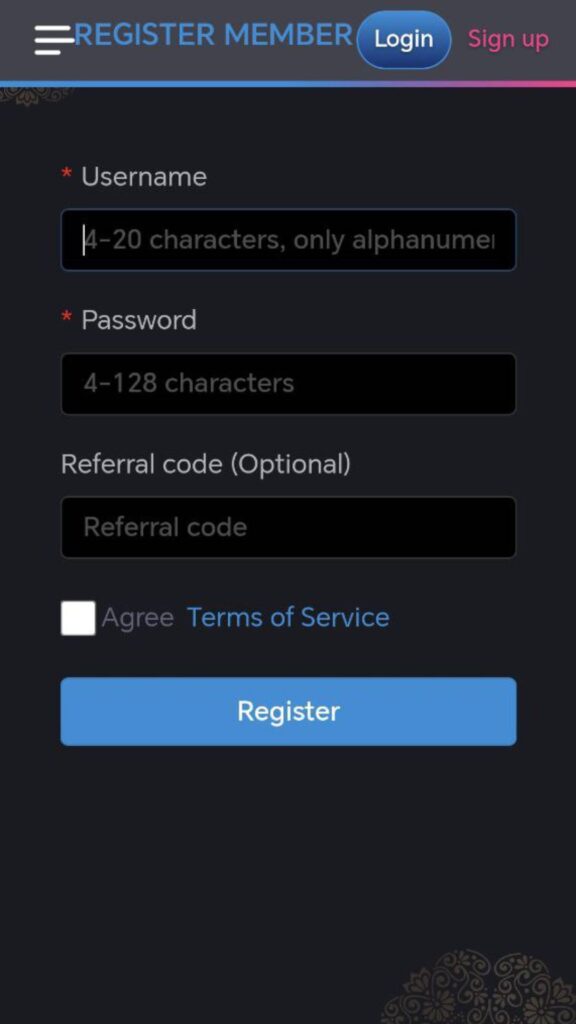
Task: Click the field showing 4-128 characters placeholder
Action: pyautogui.click(x=288, y=384)
